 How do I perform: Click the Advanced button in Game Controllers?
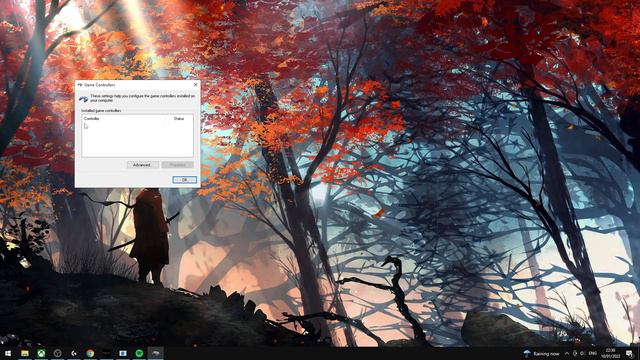pos(142,165)
